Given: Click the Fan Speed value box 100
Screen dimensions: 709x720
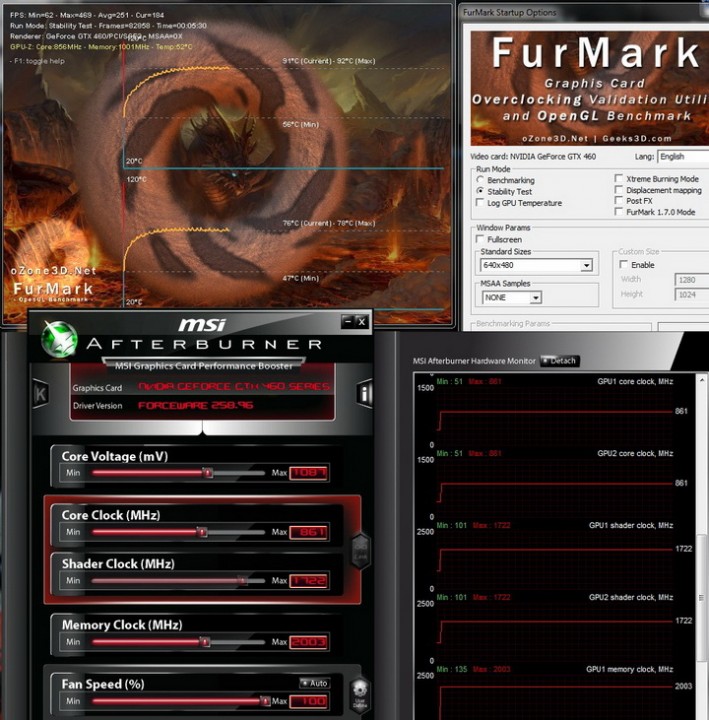Looking at the screenshot, I should (309, 701).
